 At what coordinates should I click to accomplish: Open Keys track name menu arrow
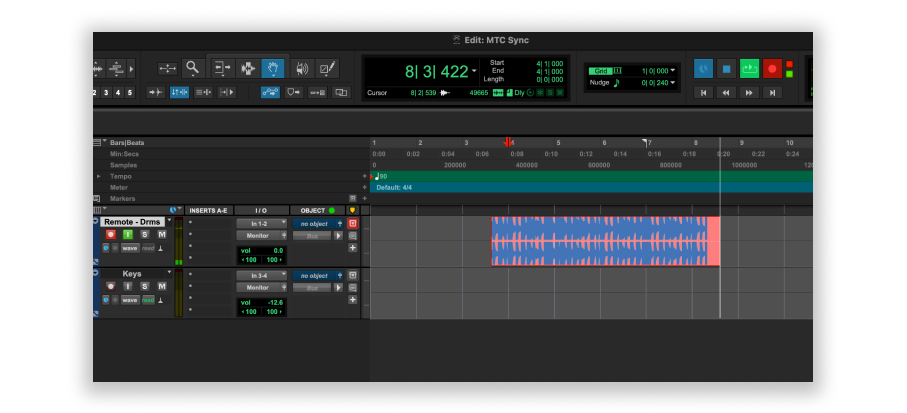(169, 272)
